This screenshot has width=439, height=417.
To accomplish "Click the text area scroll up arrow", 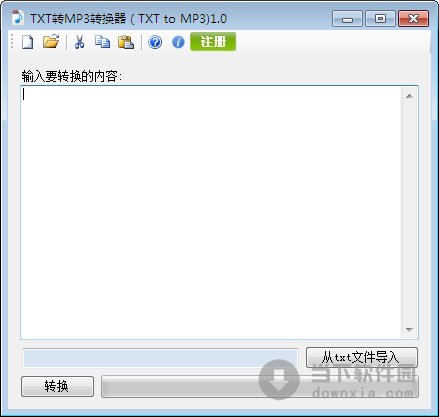I will click(409, 96).
